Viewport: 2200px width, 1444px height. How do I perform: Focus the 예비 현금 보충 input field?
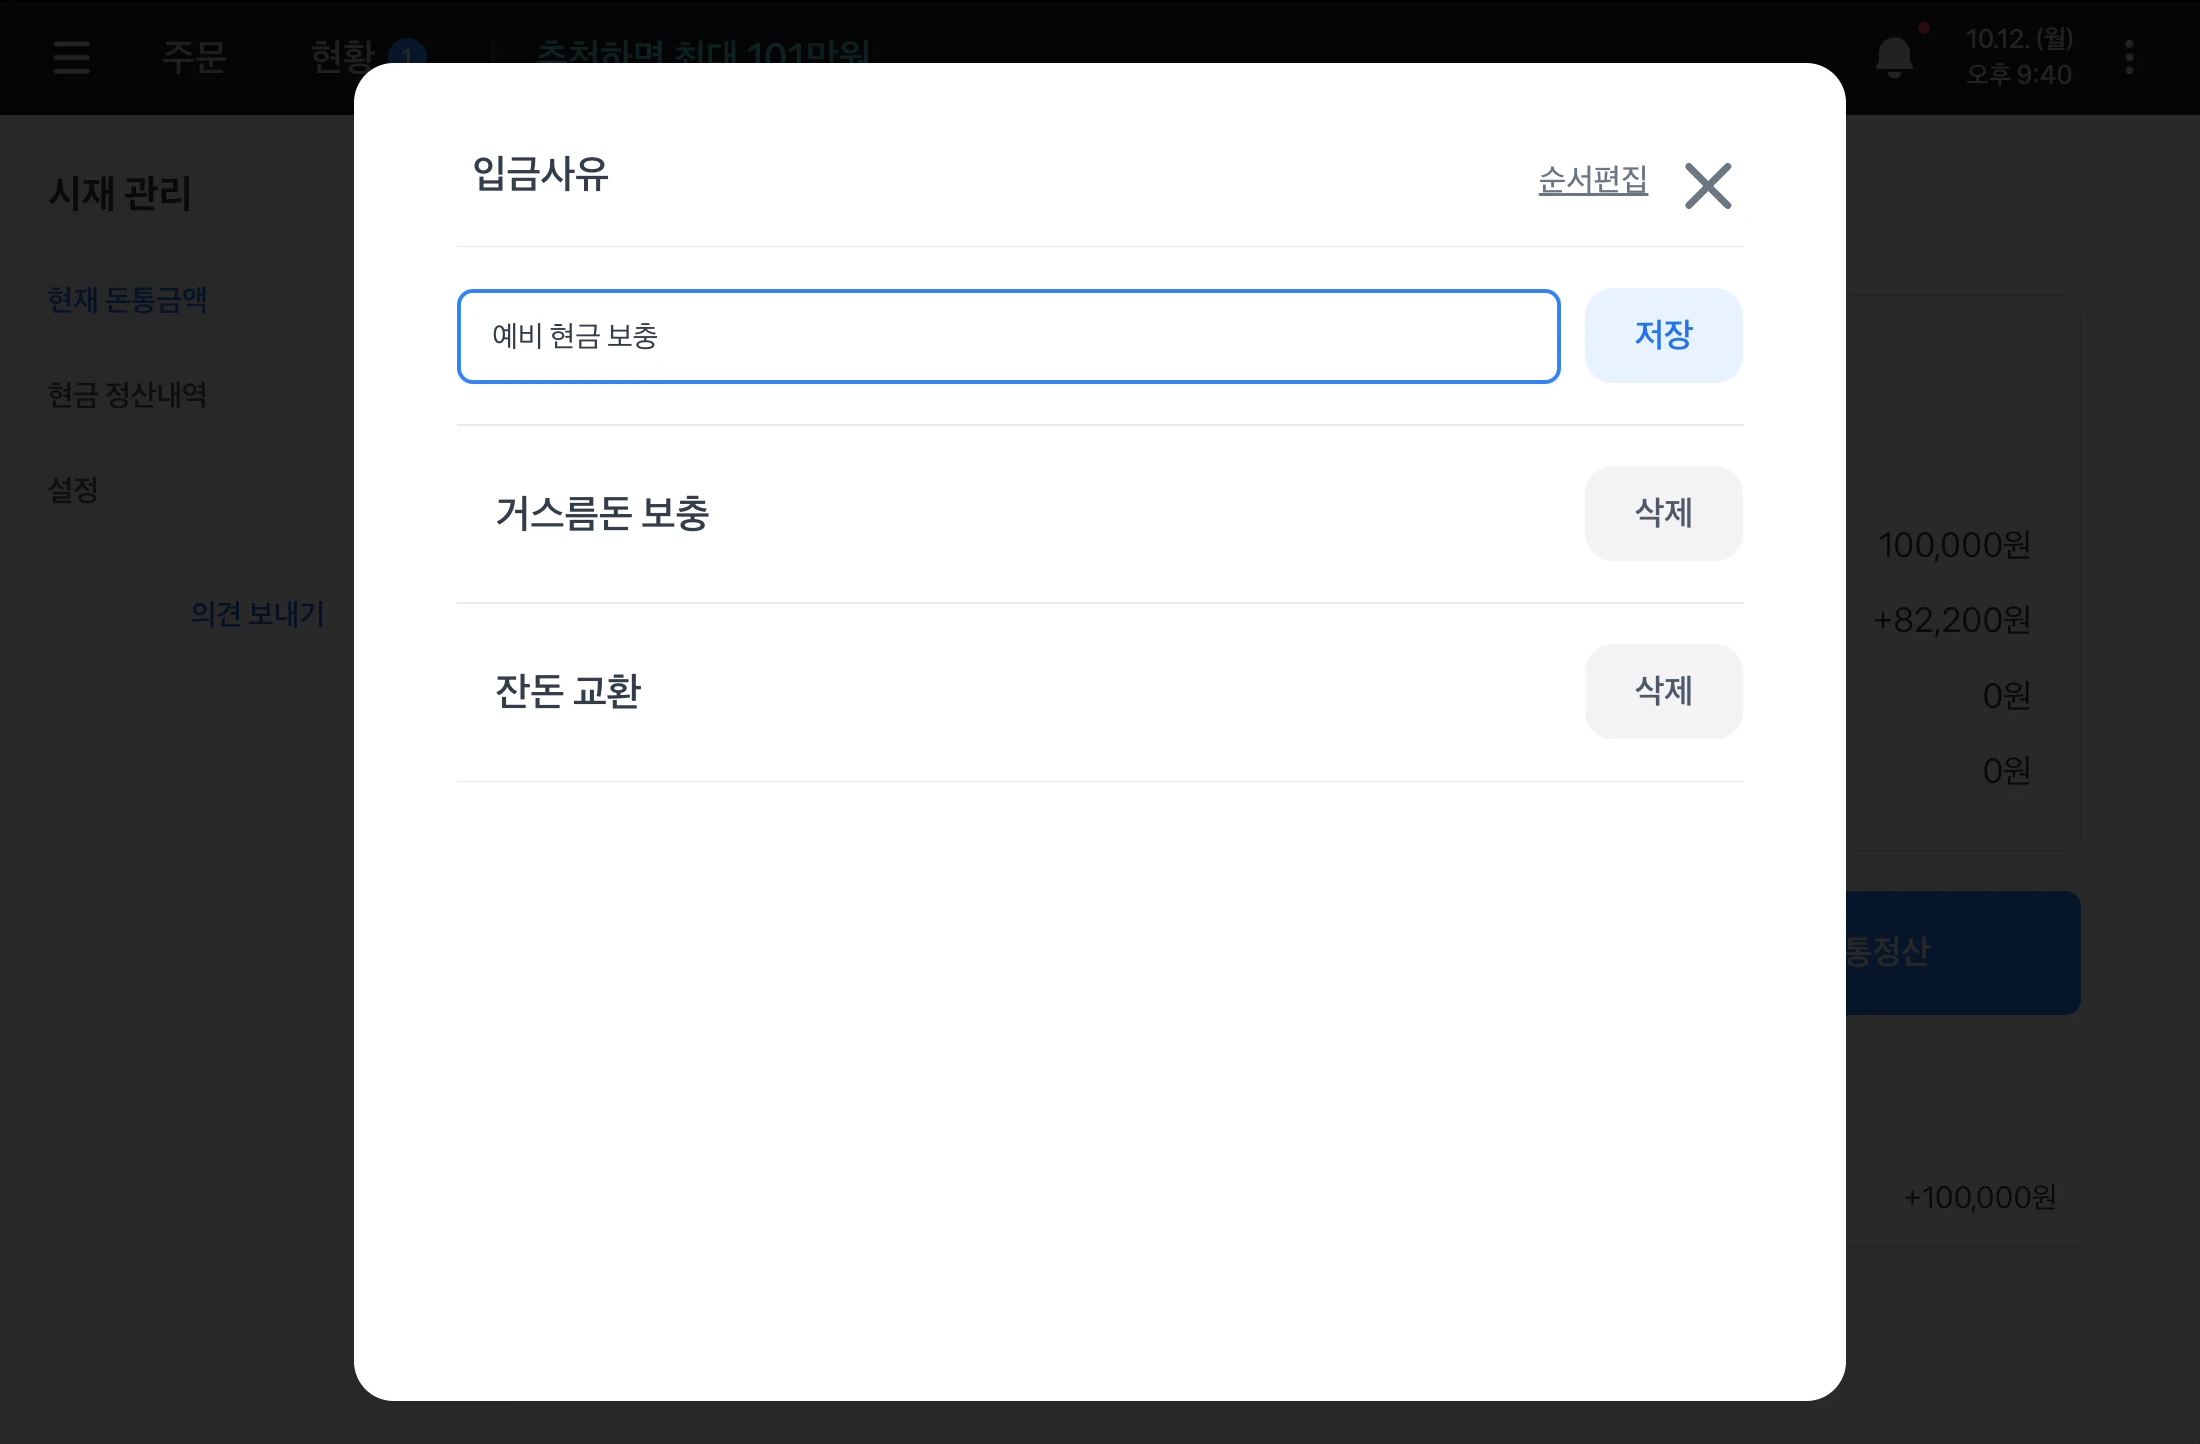pyautogui.click(x=1008, y=336)
